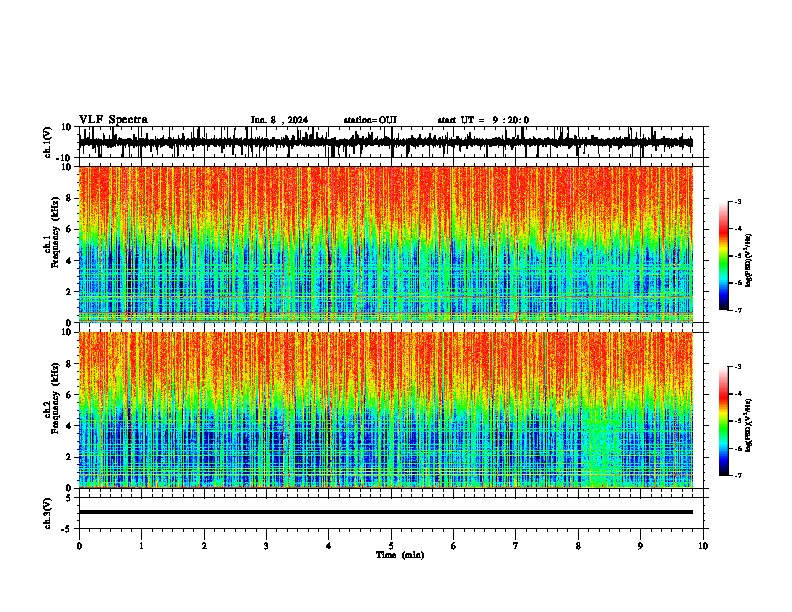The width and height of the screenshot is (792, 612).
Task: Click time axis tick label "5"
Action: click(x=391, y=546)
